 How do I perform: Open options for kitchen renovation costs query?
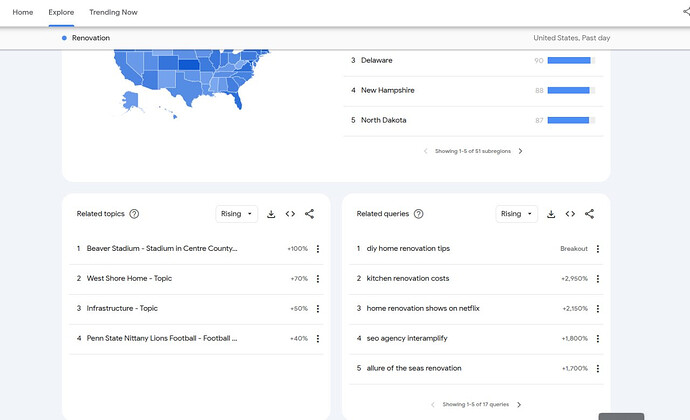pyautogui.click(x=598, y=279)
